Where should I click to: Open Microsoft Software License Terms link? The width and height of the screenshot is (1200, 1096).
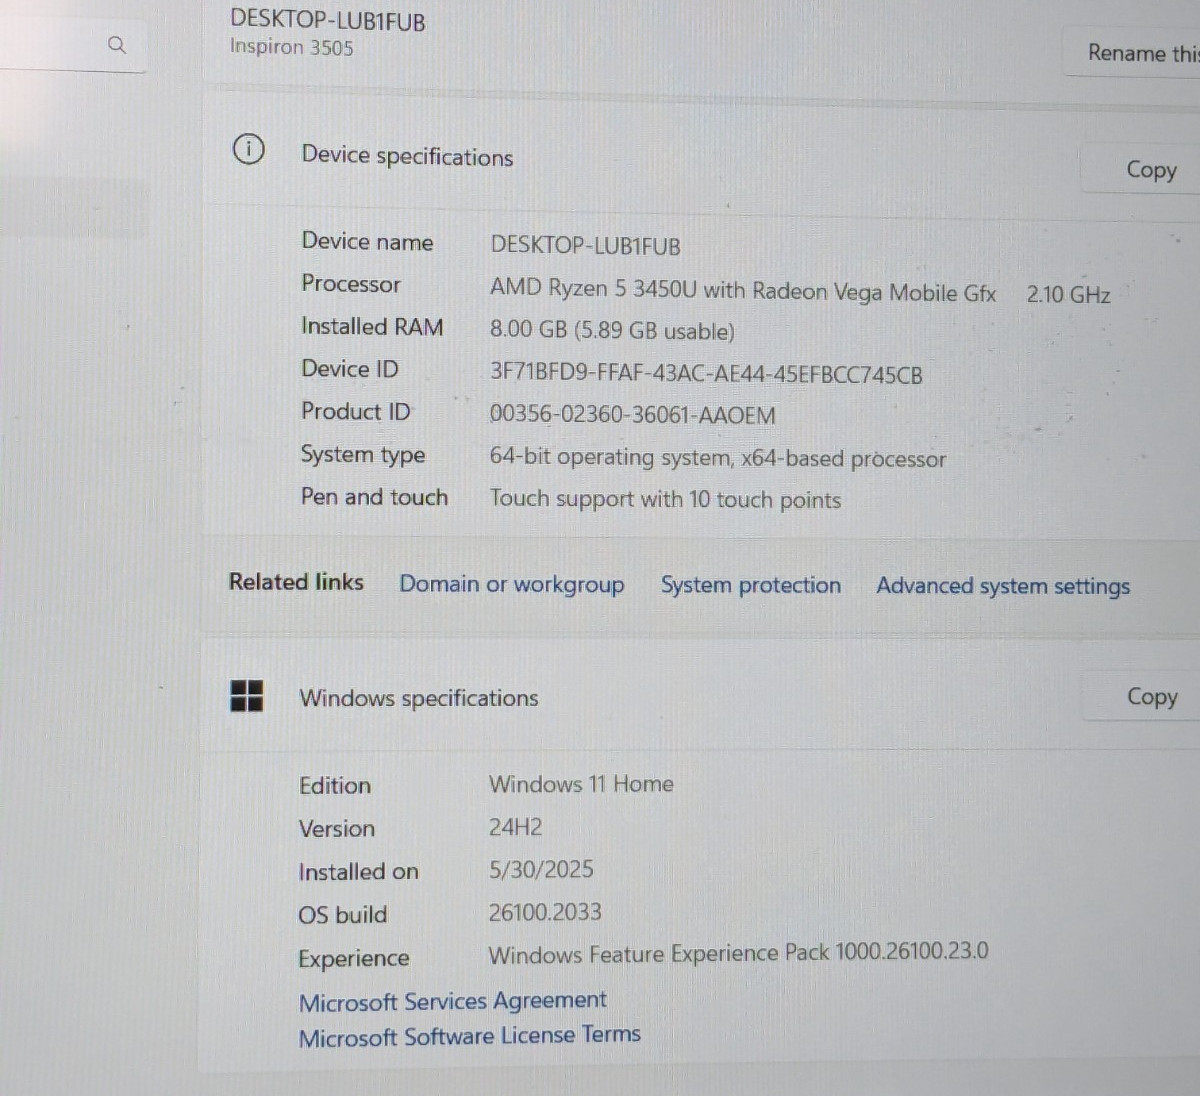point(470,1036)
